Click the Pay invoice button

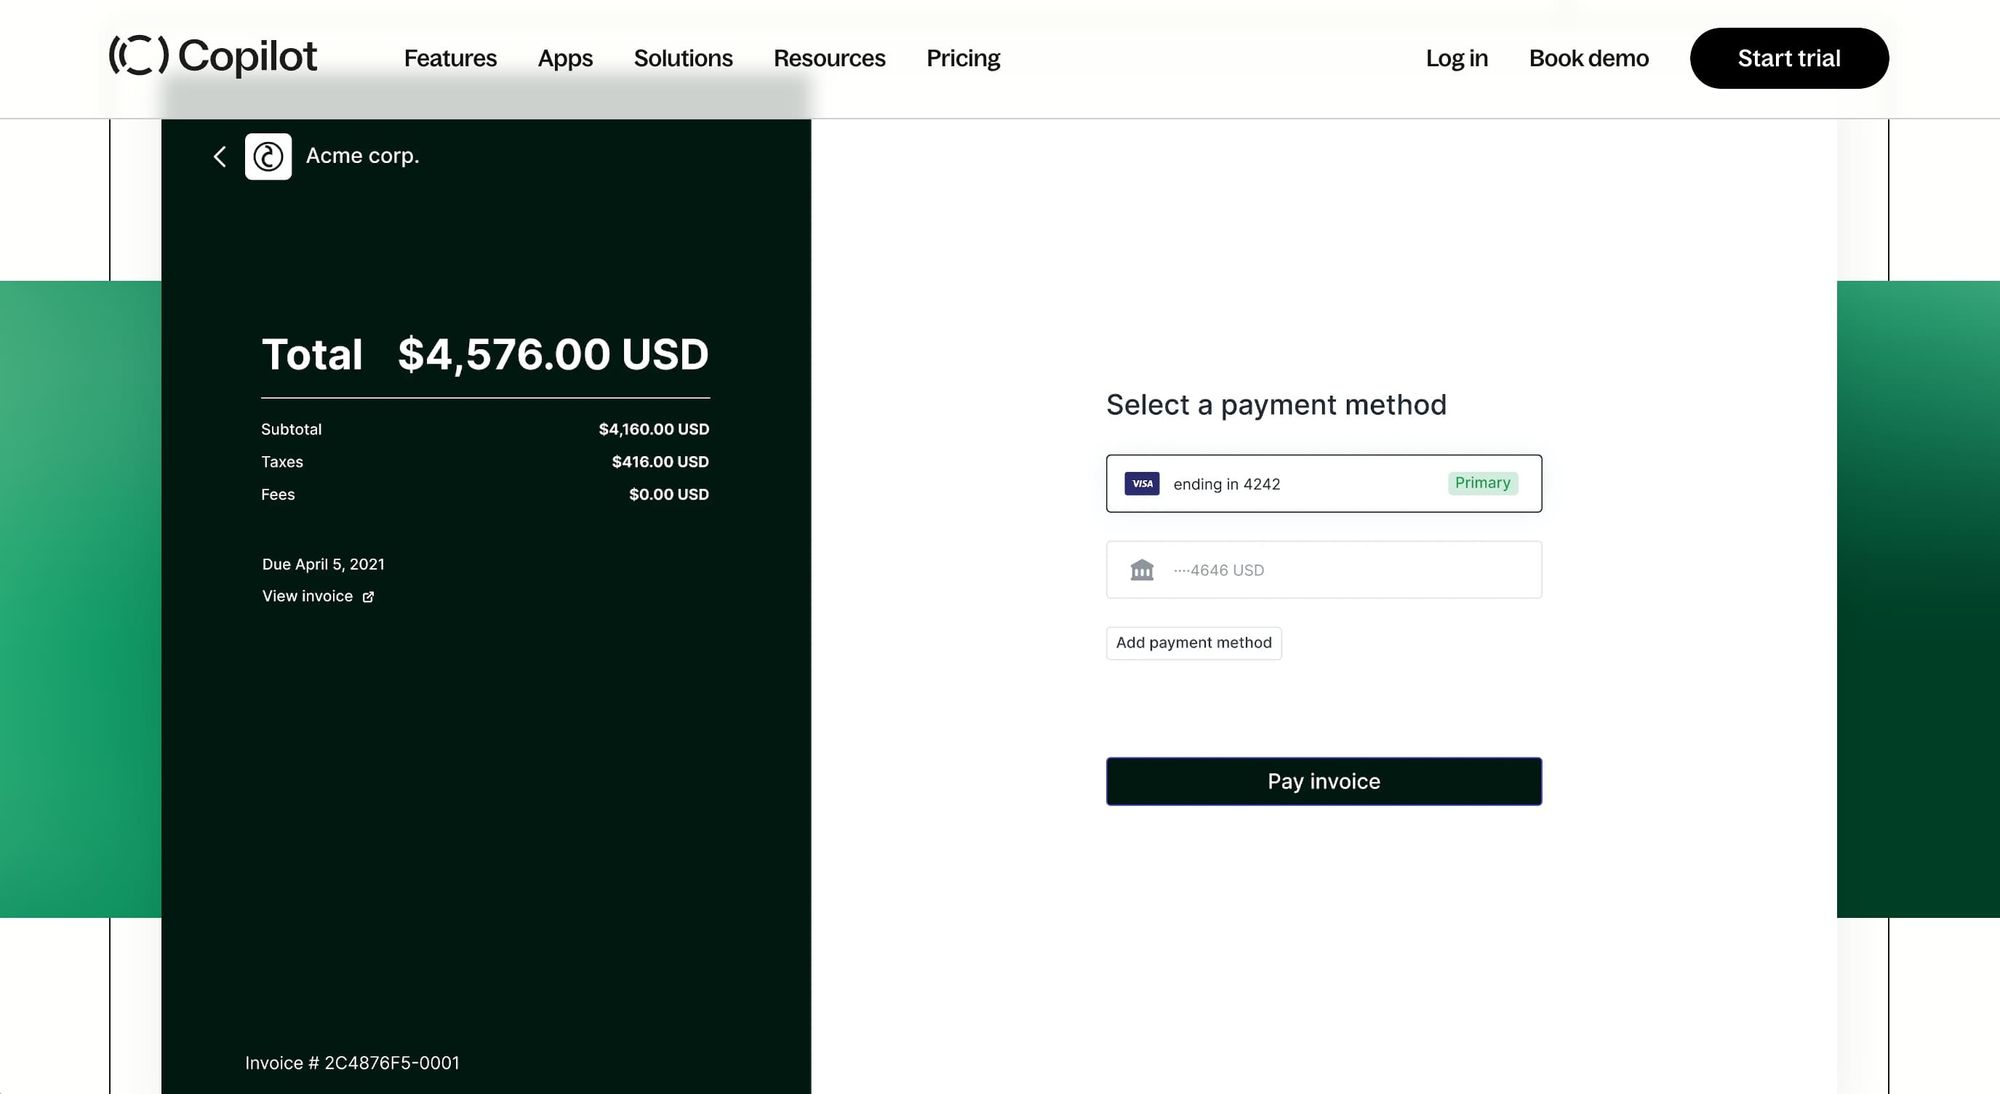pyautogui.click(x=1323, y=781)
